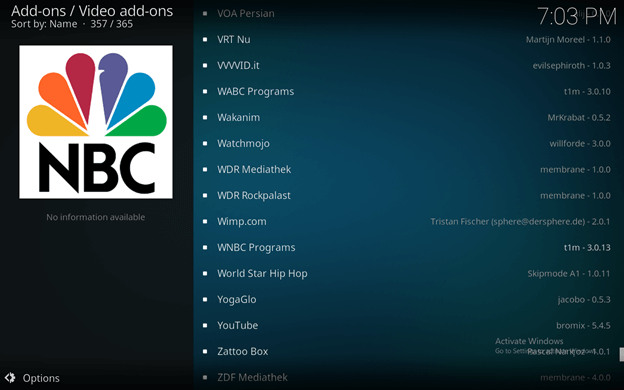Click the No information available text
624x390 pixels.
point(96,217)
